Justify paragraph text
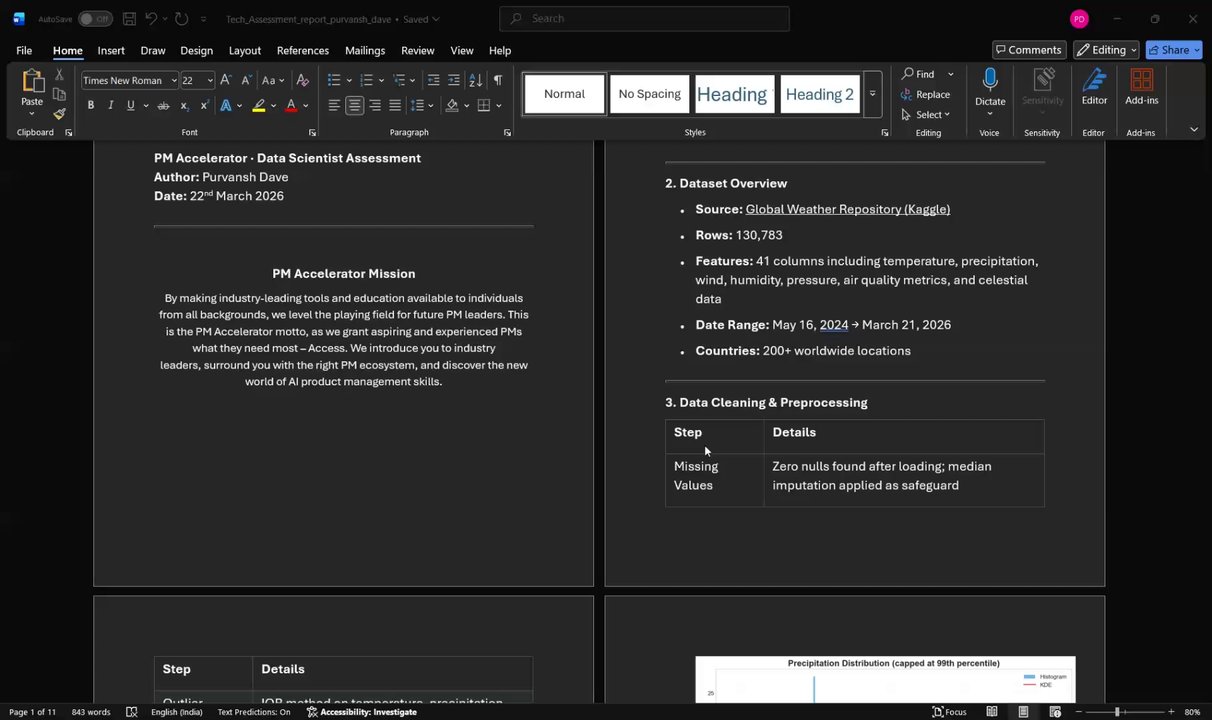The image size is (1212, 720). pyautogui.click(x=395, y=105)
